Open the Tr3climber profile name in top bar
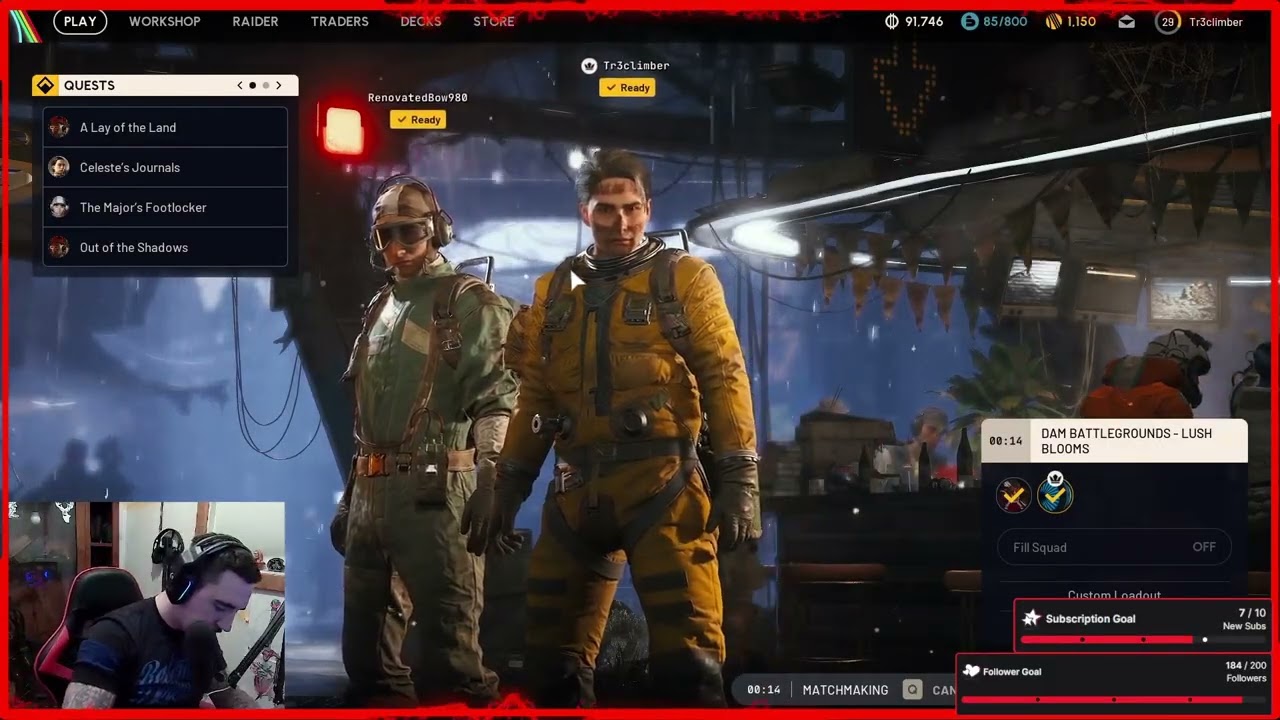 pos(1216,22)
